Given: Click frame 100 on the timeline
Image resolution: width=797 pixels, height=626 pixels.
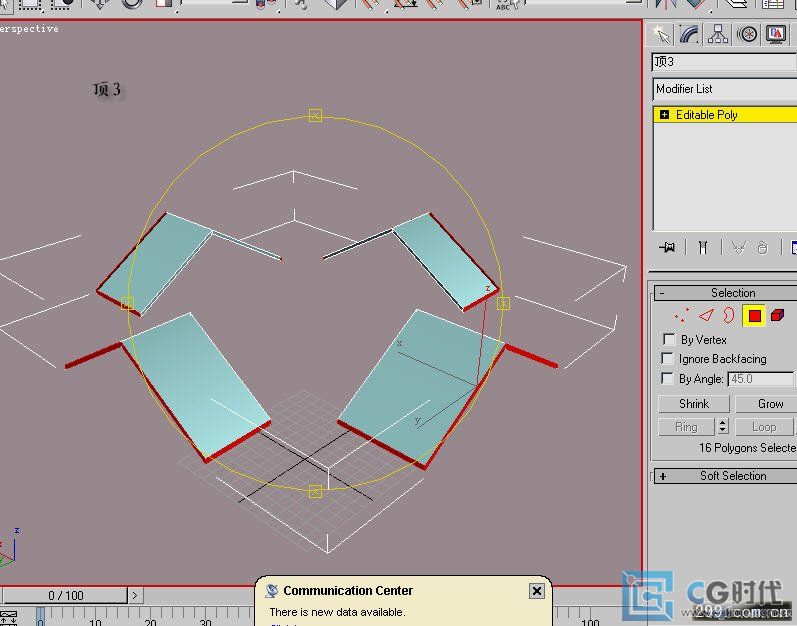Looking at the screenshot, I should point(590,622).
